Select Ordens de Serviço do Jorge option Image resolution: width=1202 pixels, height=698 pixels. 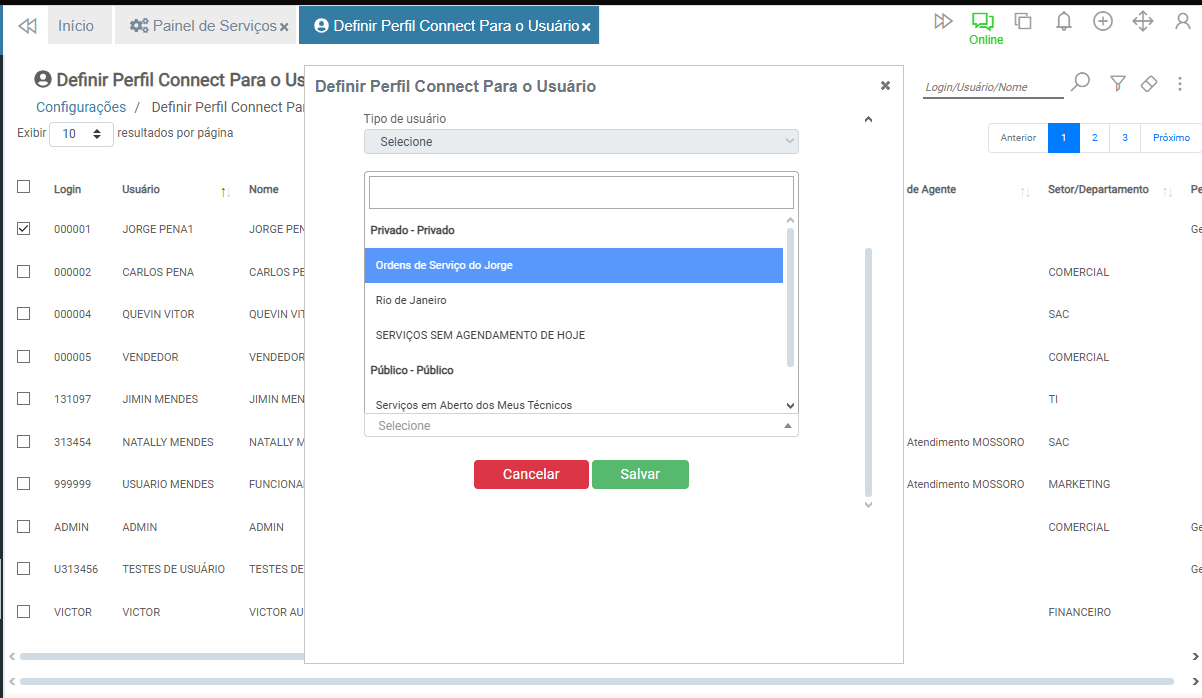coord(573,266)
